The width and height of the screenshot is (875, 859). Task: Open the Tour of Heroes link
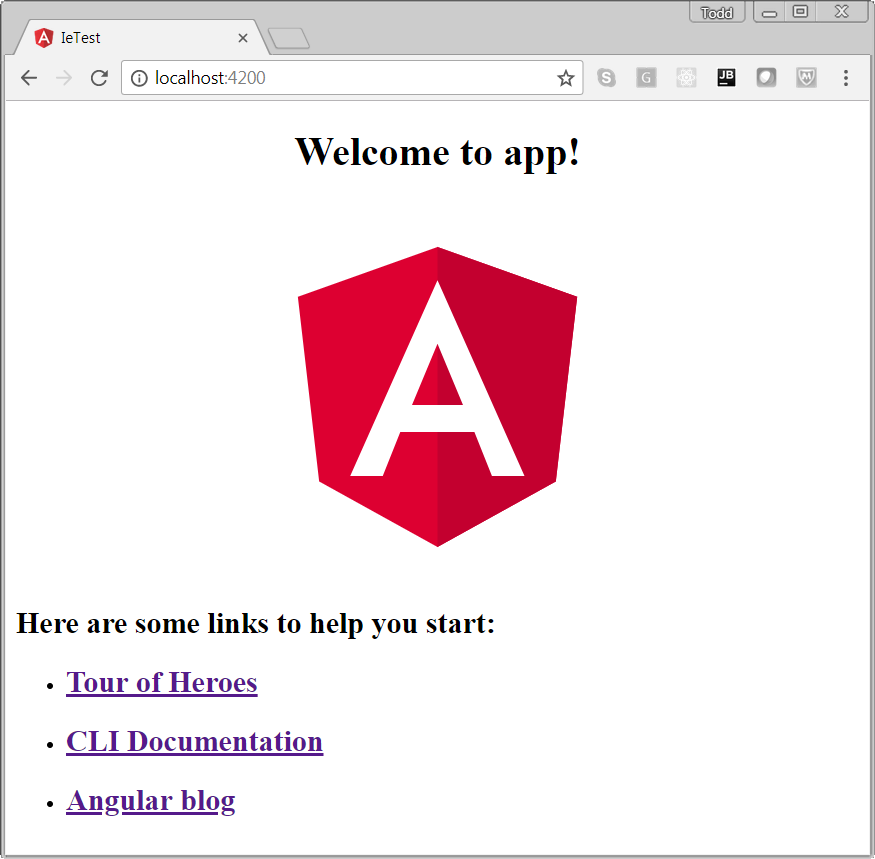(x=162, y=683)
